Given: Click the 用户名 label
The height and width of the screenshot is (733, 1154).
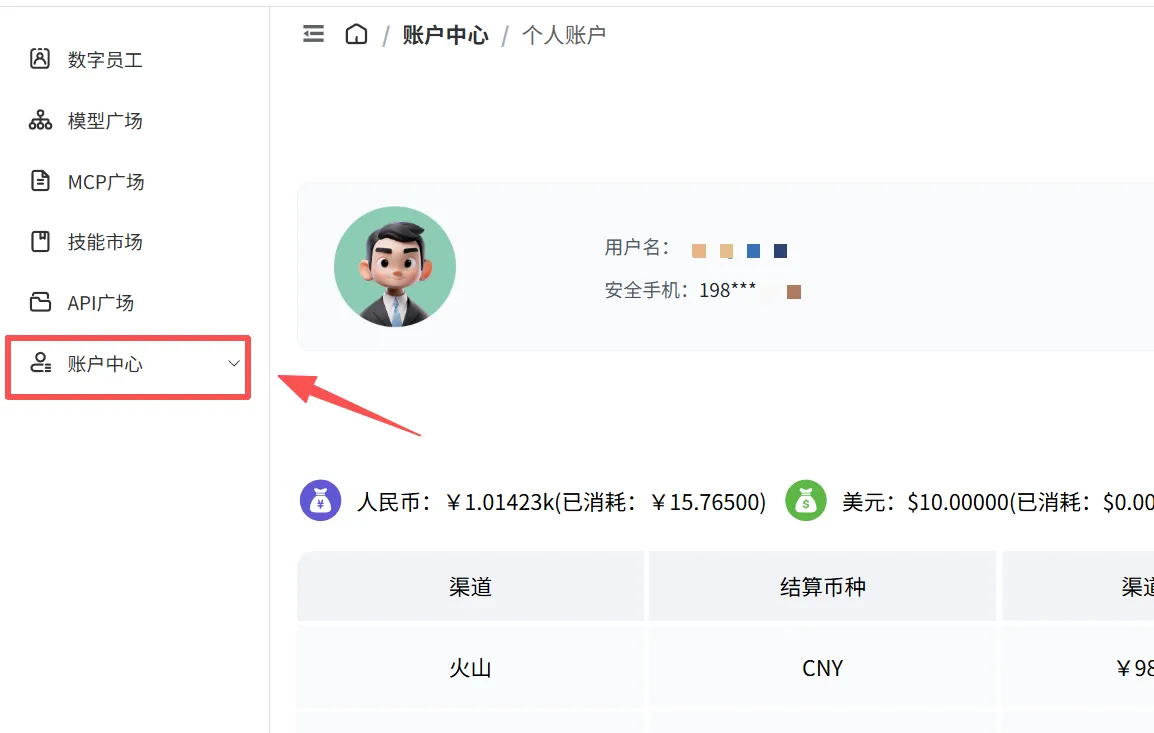Looking at the screenshot, I should (637, 247).
